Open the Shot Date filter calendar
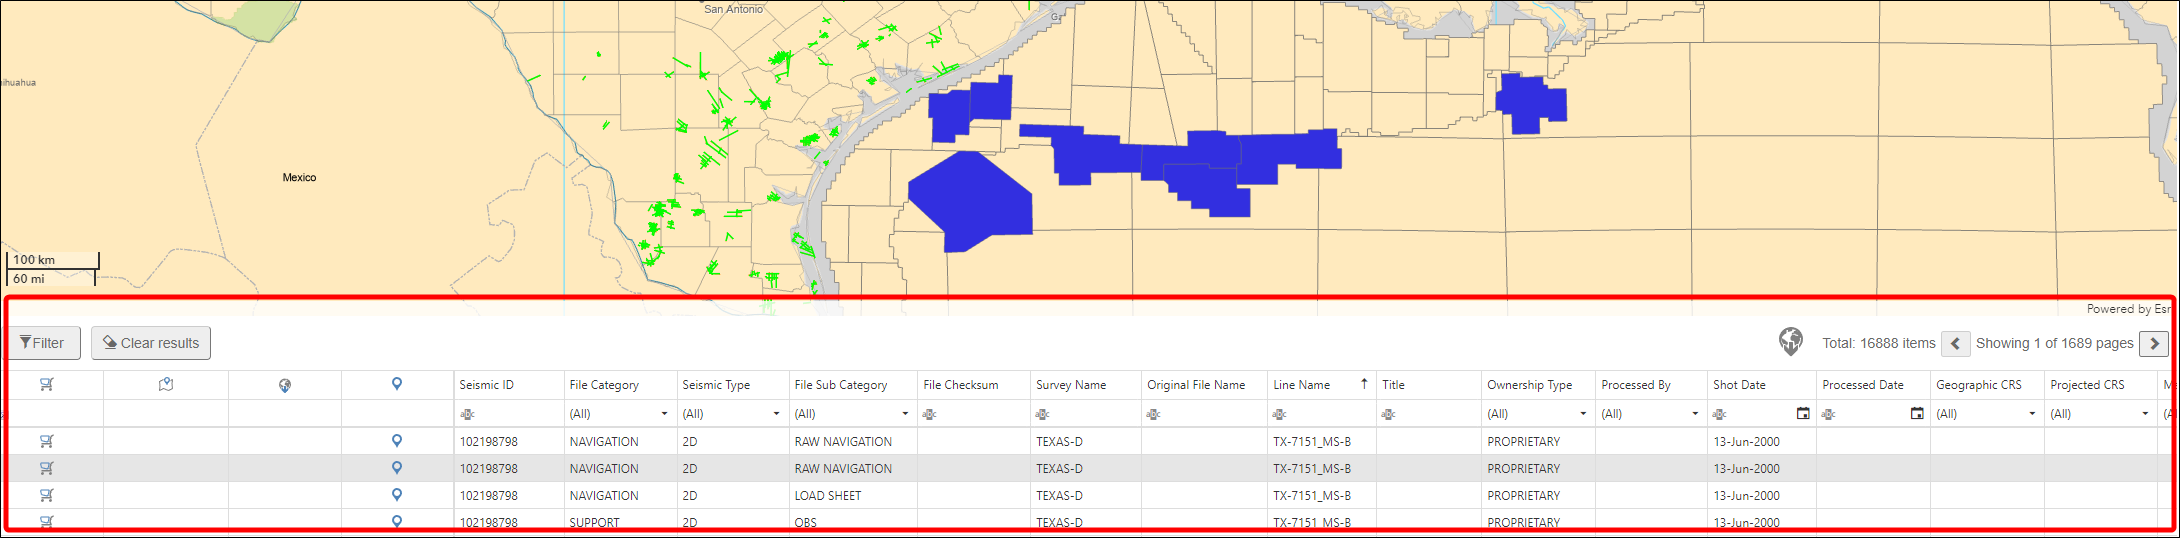This screenshot has height=538, width=2180. click(1803, 413)
